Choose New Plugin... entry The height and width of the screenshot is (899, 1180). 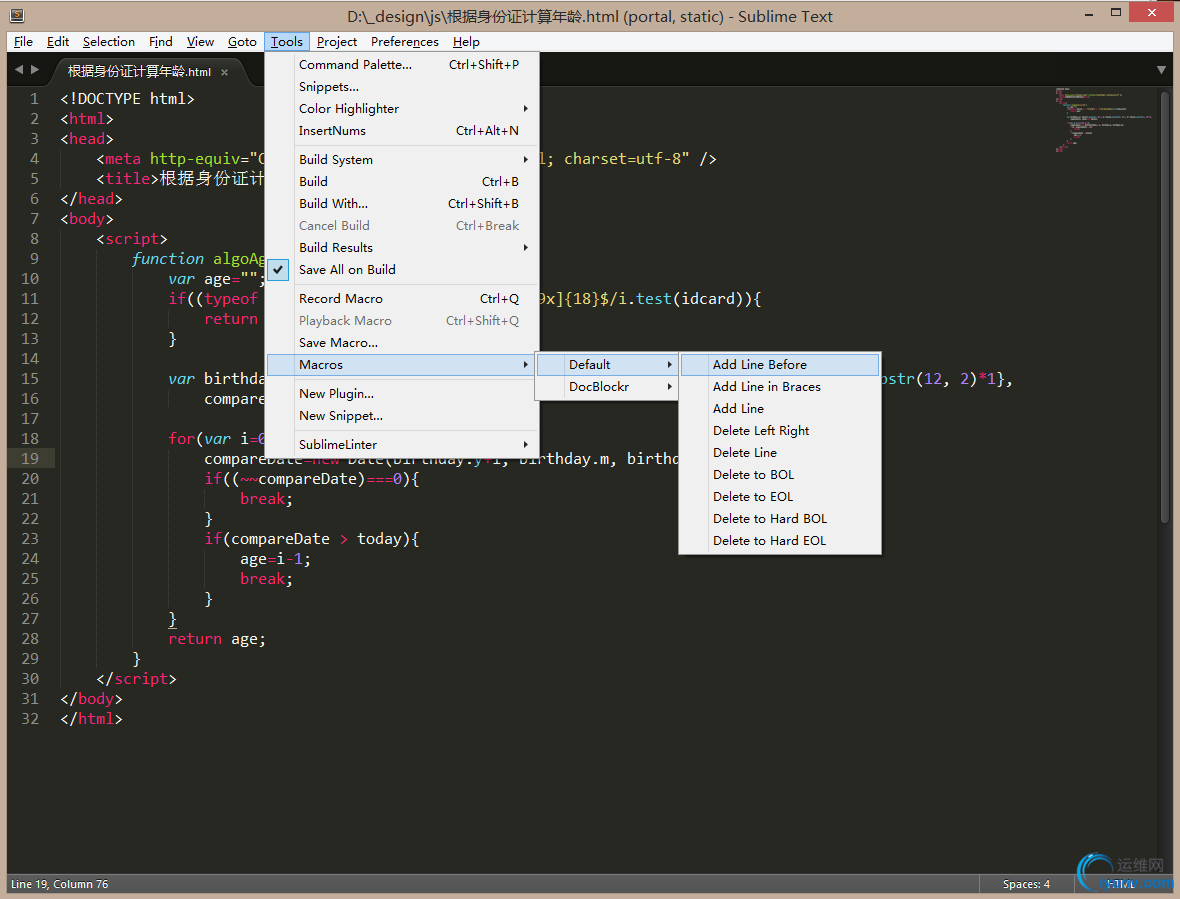pyautogui.click(x=403, y=393)
